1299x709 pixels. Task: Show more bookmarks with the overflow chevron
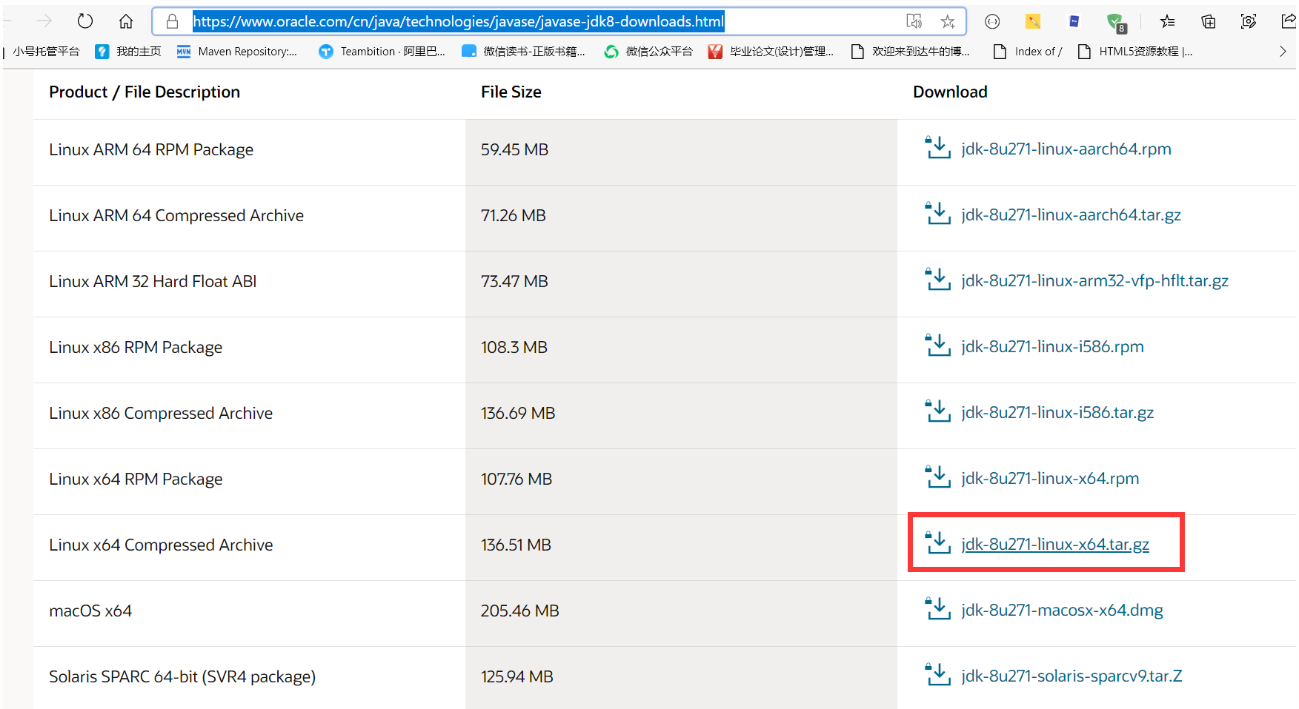pos(1283,52)
